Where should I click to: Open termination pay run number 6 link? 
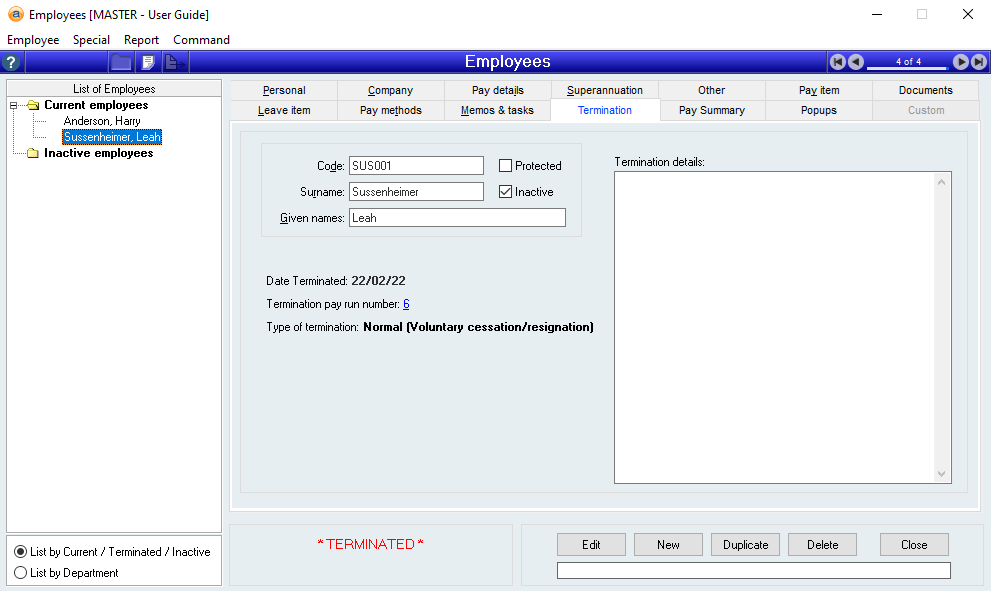point(406,304)
